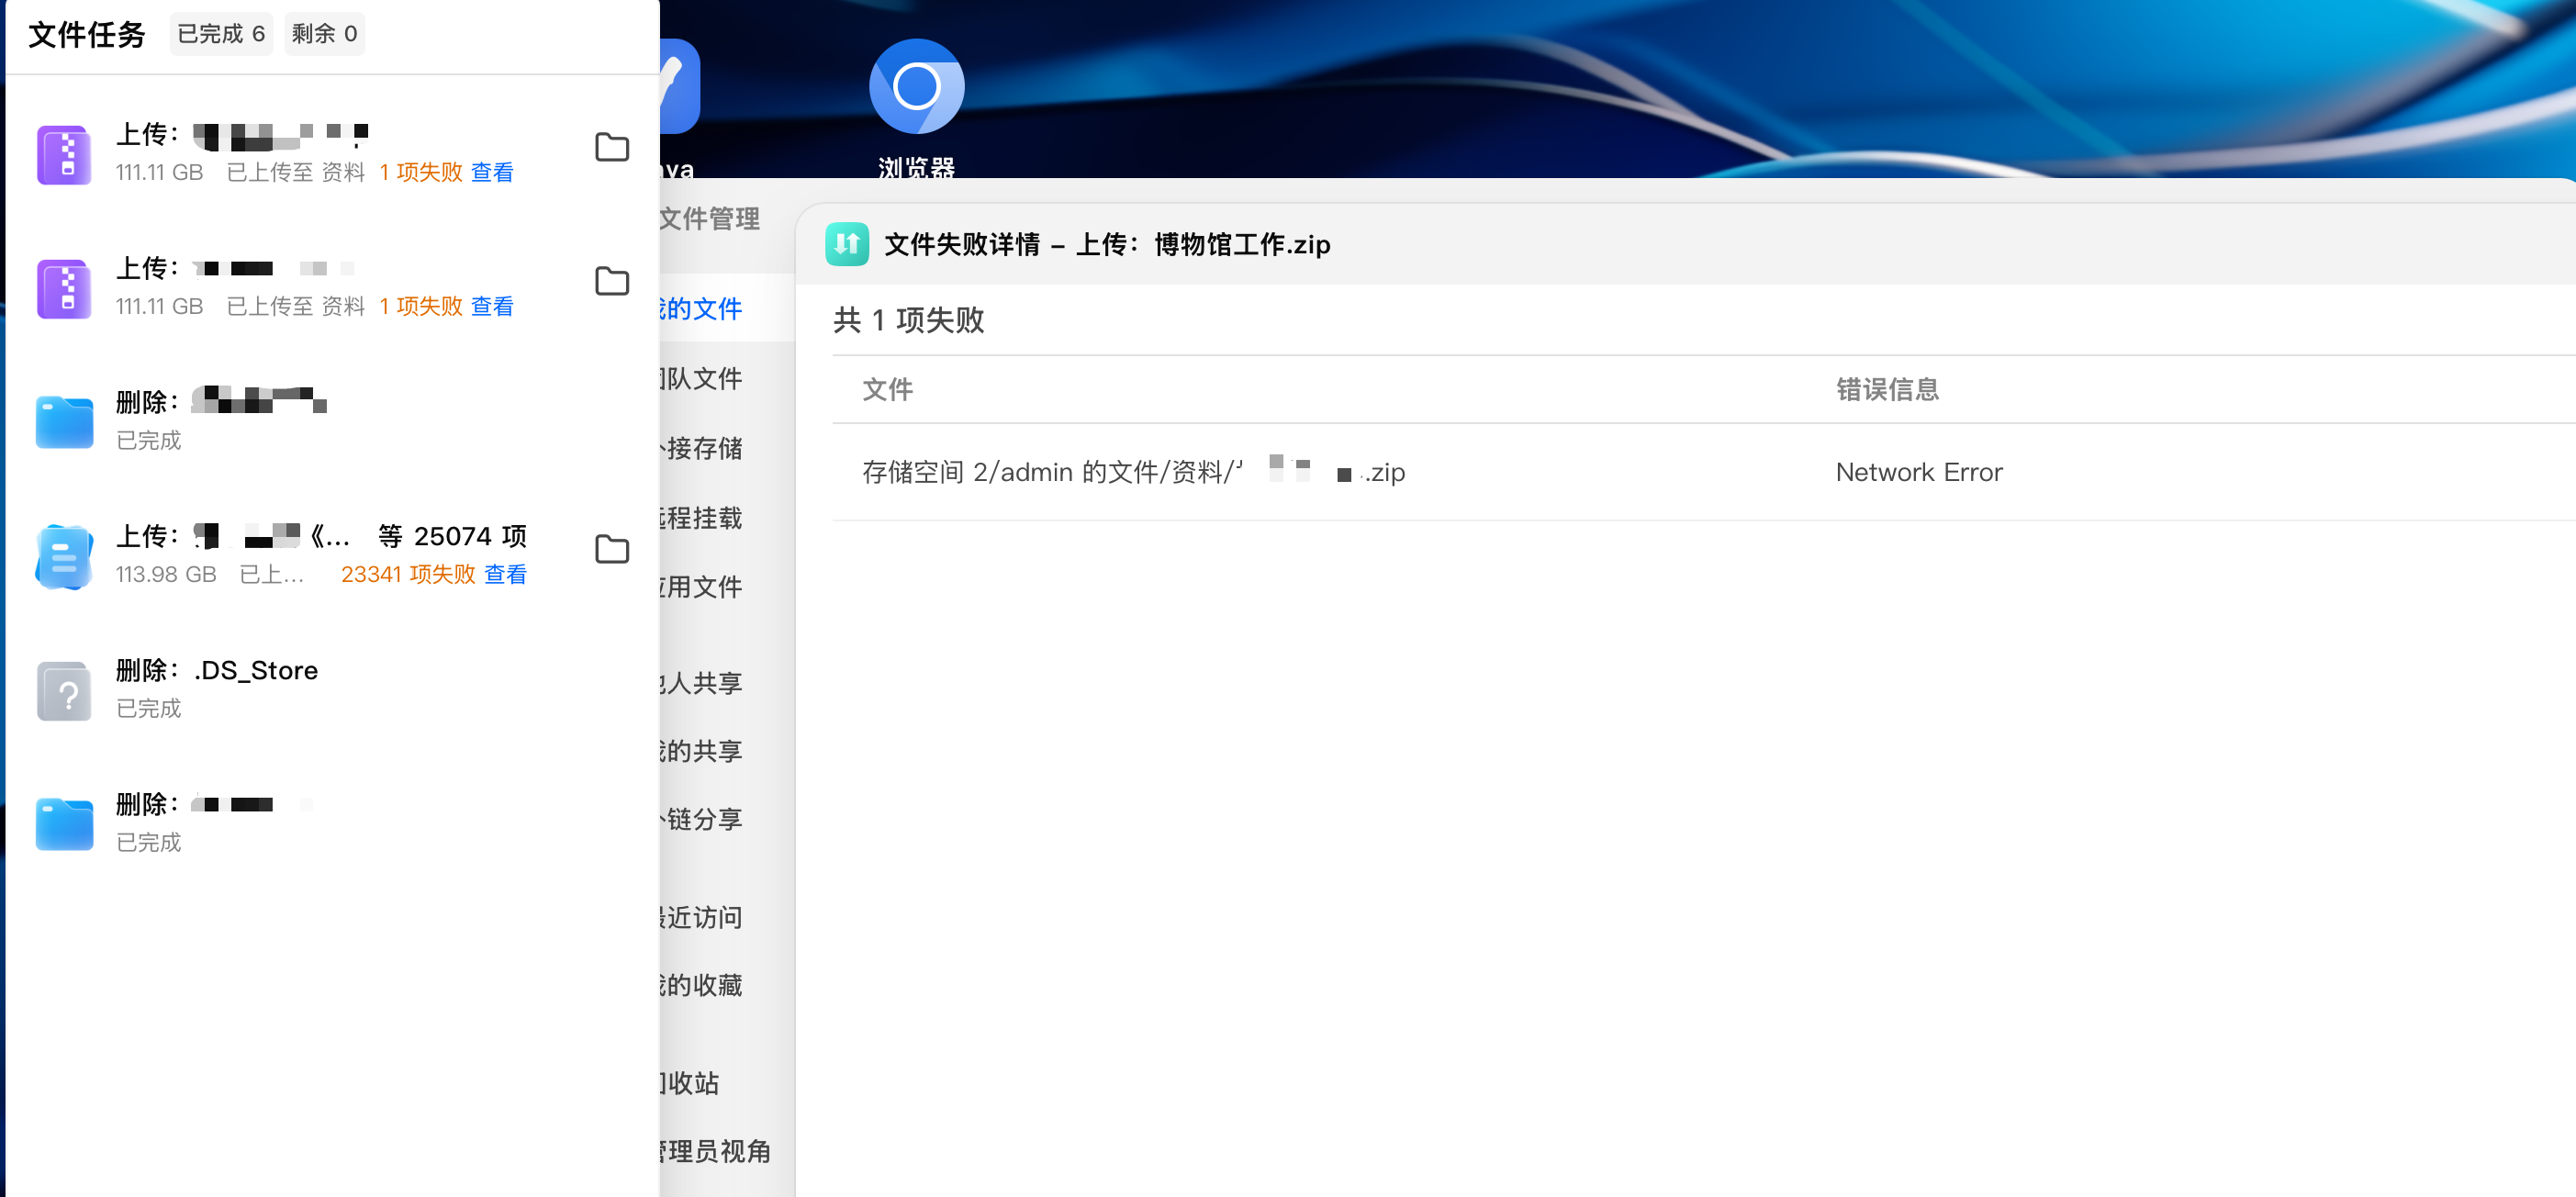Open 我的文件 in the sidebar
Viewport: 2576px width, 1197px height.
coord(700,308)
